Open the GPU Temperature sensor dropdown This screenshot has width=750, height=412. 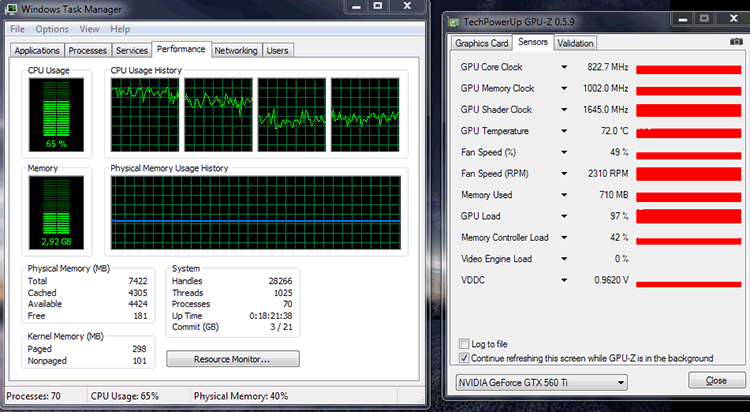[564, 131]
